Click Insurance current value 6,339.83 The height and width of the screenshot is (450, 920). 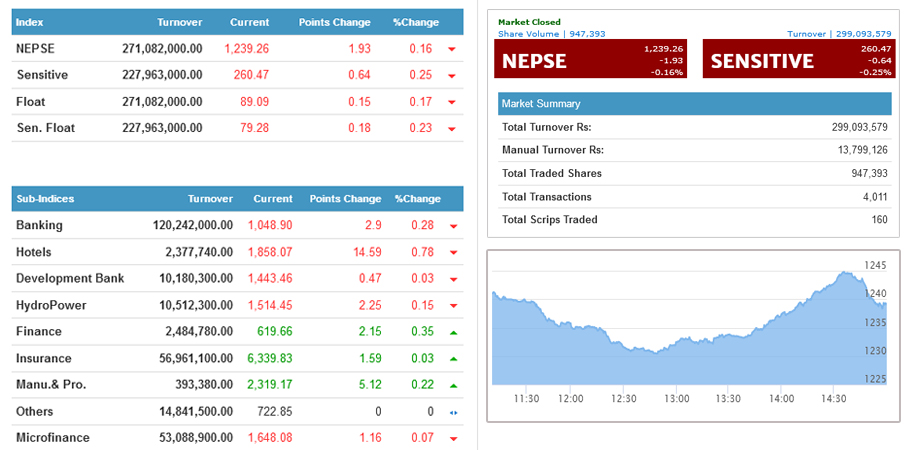pos(270,358)
